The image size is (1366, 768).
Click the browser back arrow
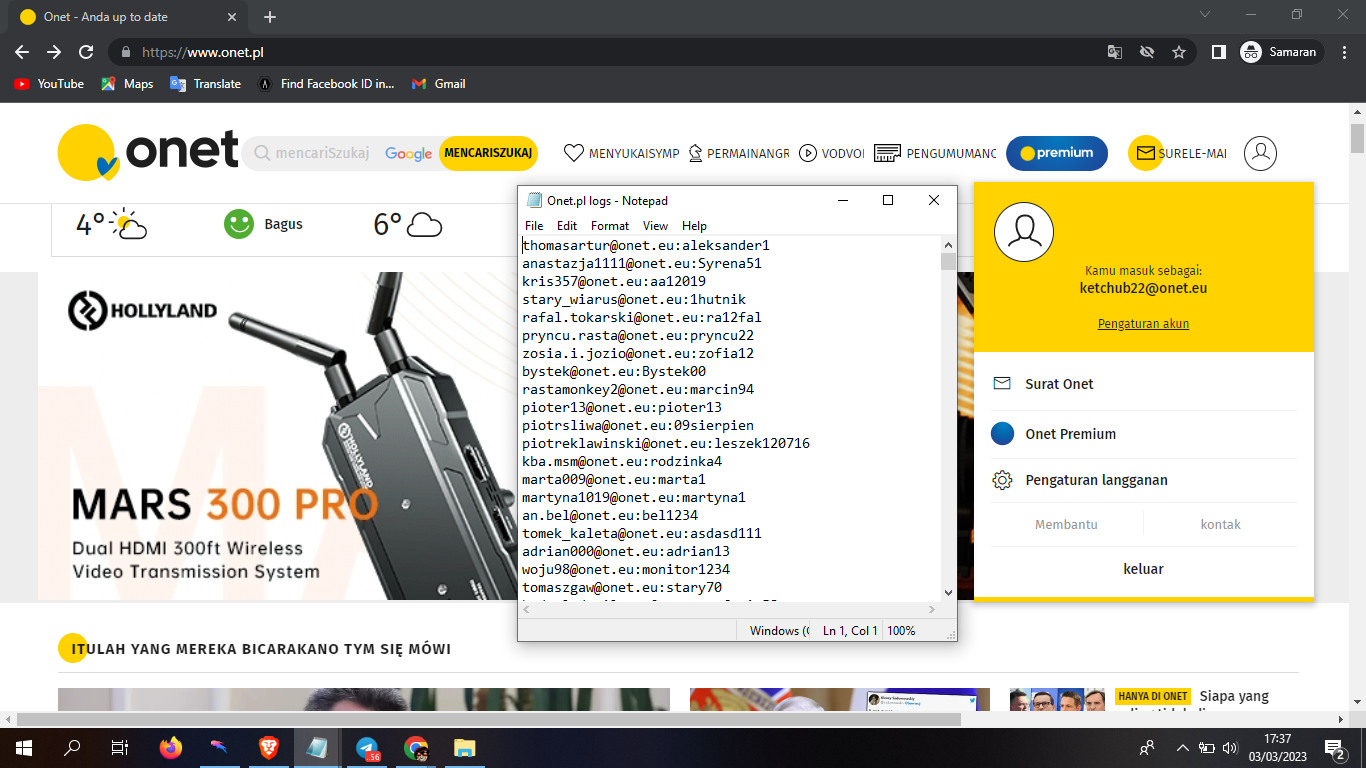(22, 52)
